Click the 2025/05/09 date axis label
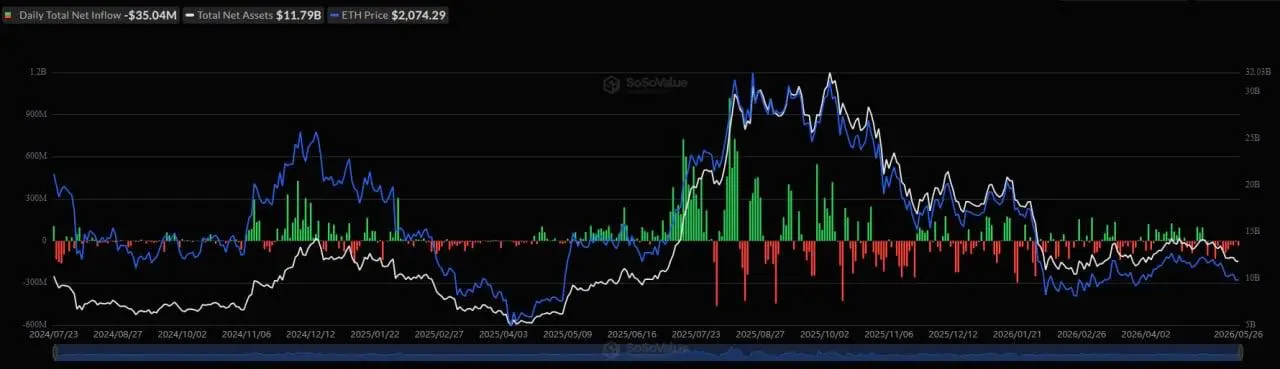 (x=567, y=336)
